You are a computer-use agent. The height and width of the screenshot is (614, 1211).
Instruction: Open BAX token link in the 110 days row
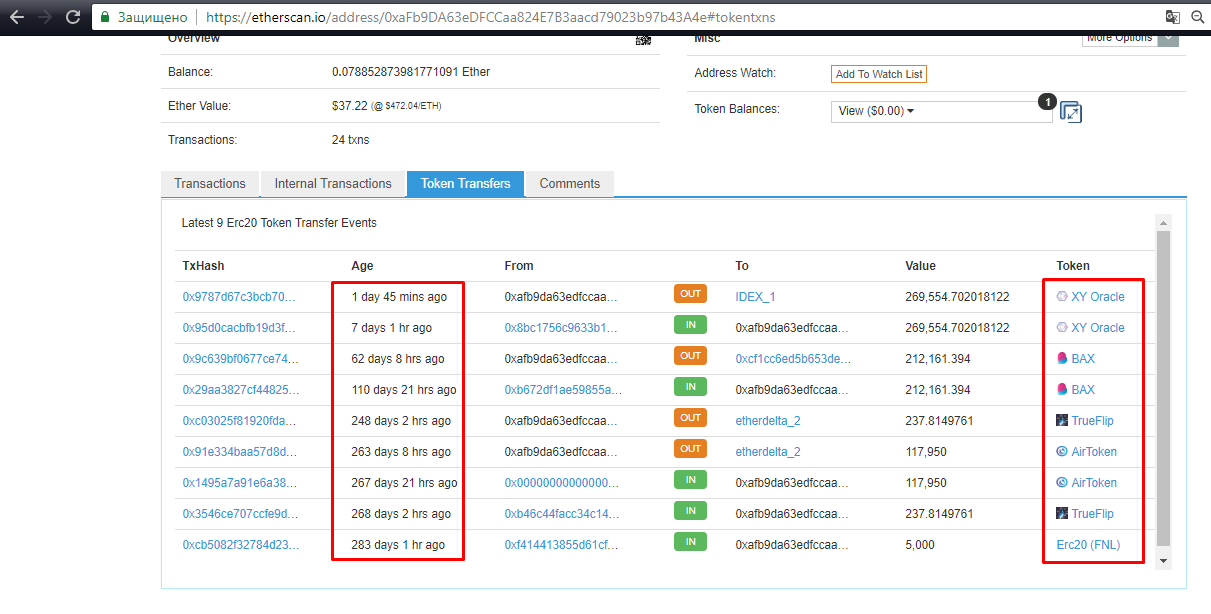click(1083, 390)
